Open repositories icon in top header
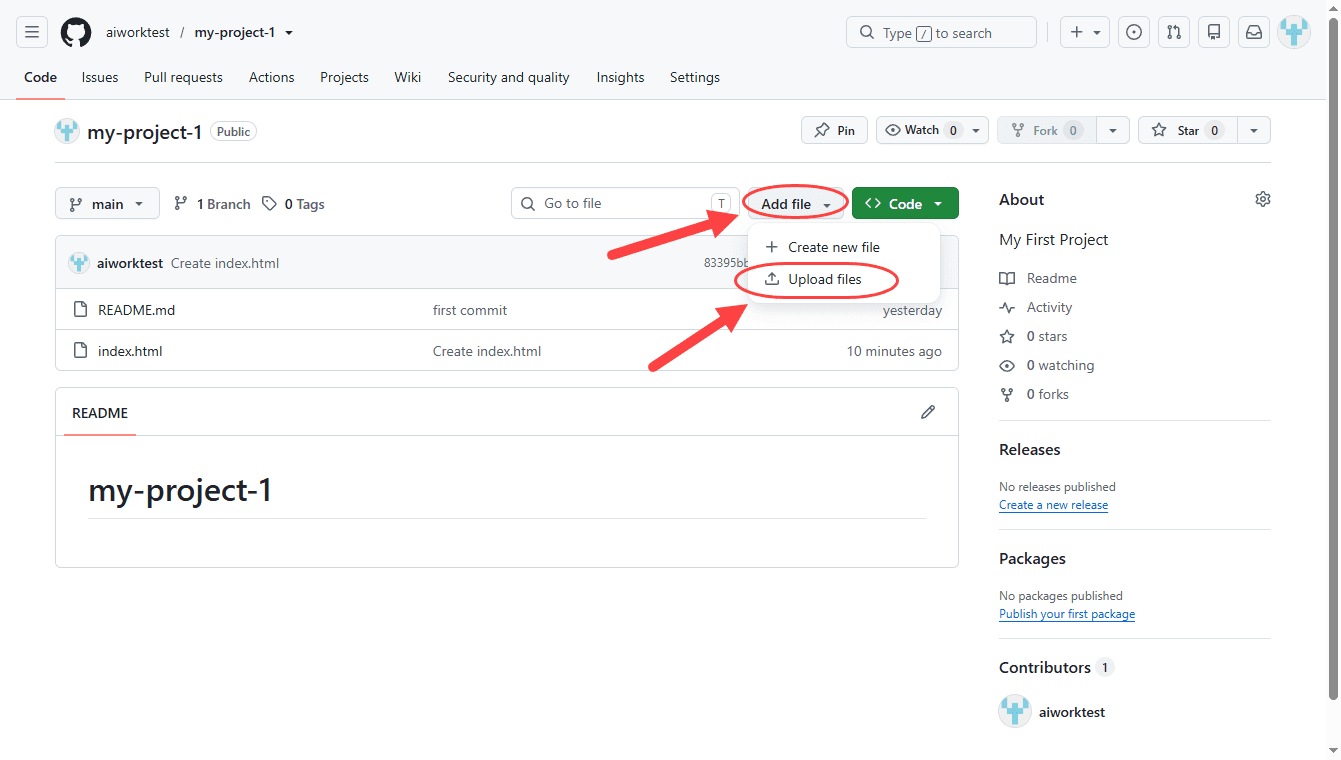This screenshot has height=760, width=1341. click(1214, 33)
